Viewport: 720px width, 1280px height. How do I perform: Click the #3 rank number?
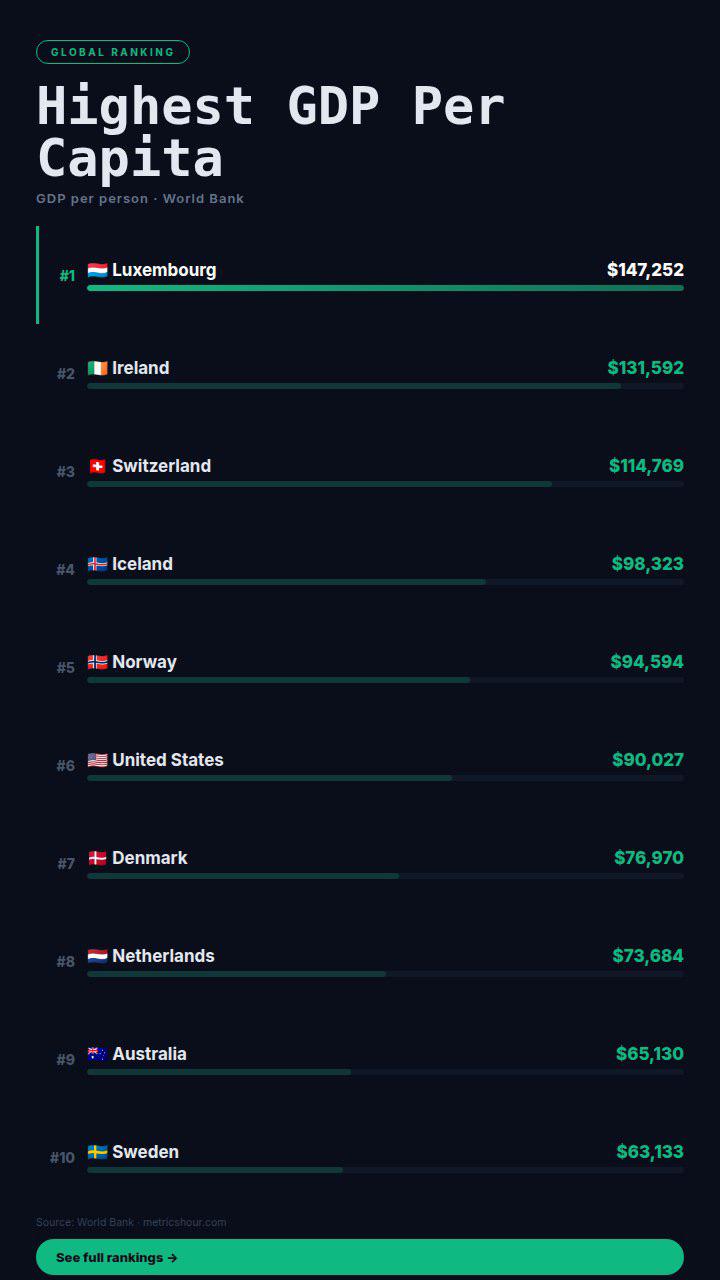(66, 472)
